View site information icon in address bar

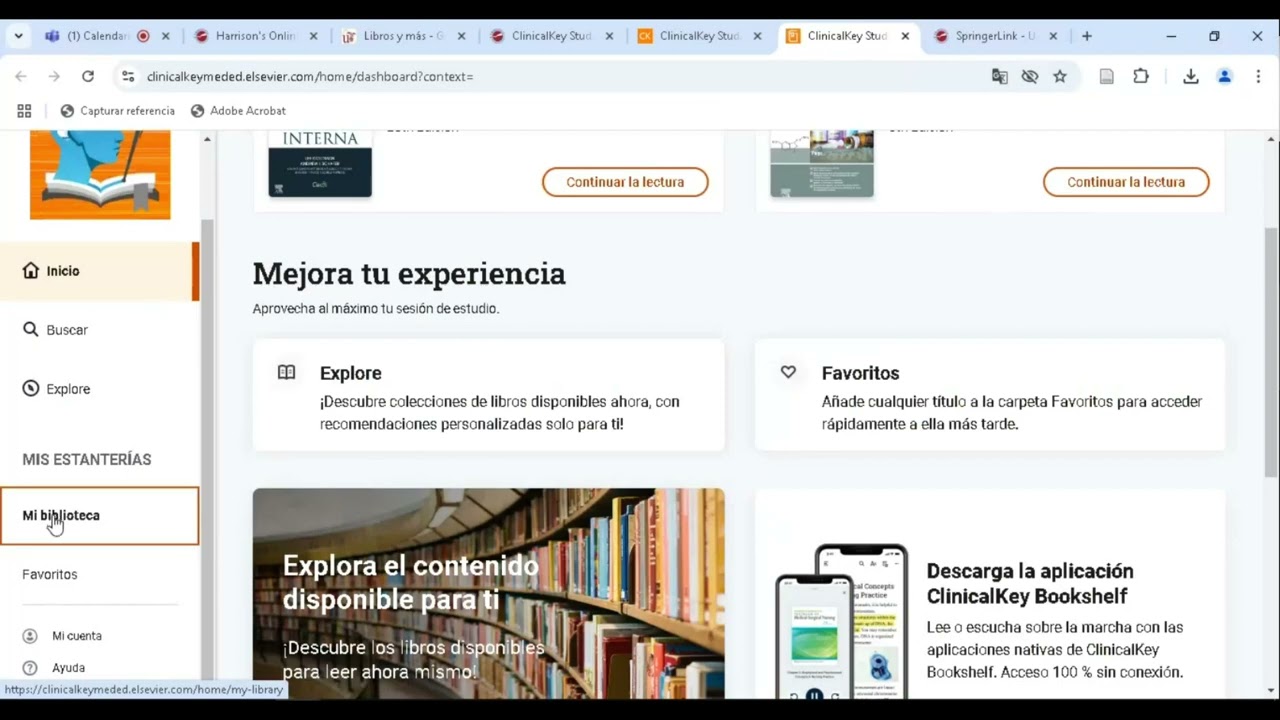click(x=127, y=76)
